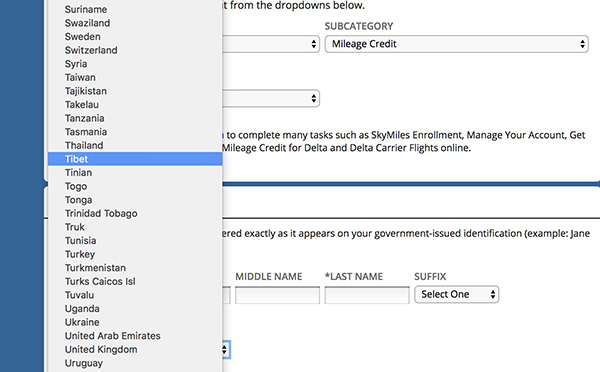The height and width of the screenshot is (372, 600).
Task: Choose Thailand from the dropdown options
Action: (x=135, y=145)
